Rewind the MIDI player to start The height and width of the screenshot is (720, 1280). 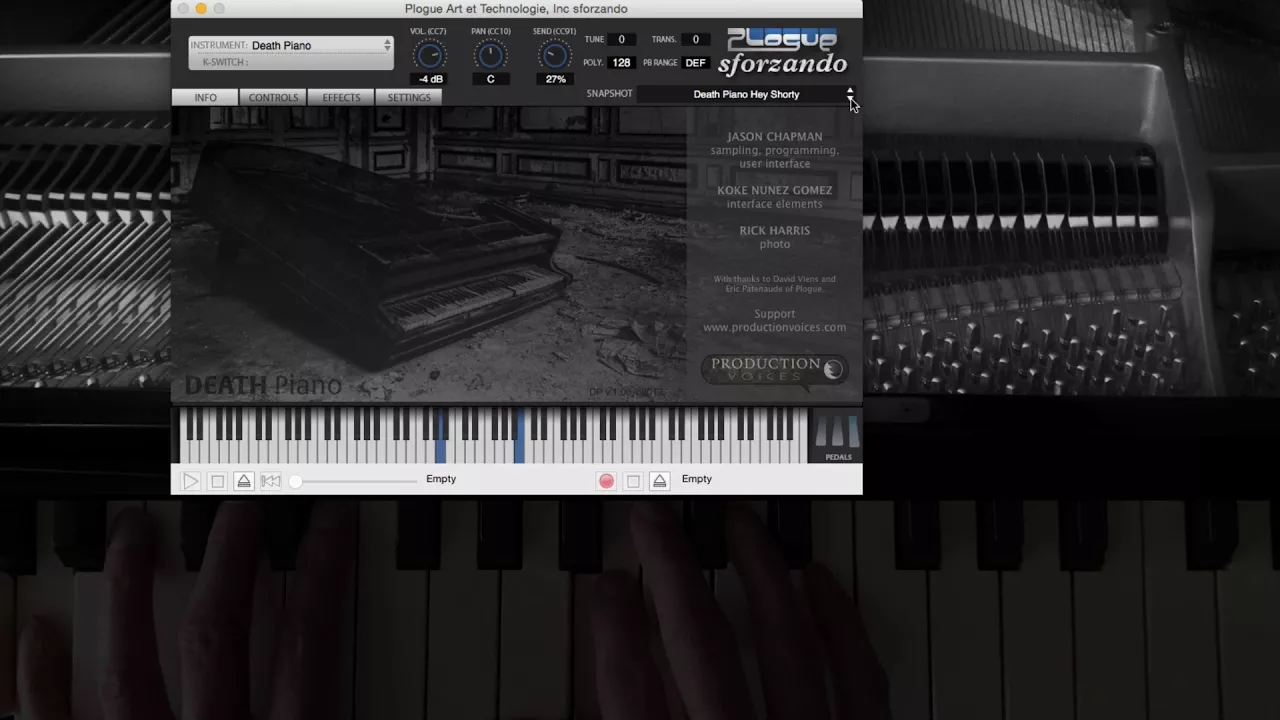271,481
